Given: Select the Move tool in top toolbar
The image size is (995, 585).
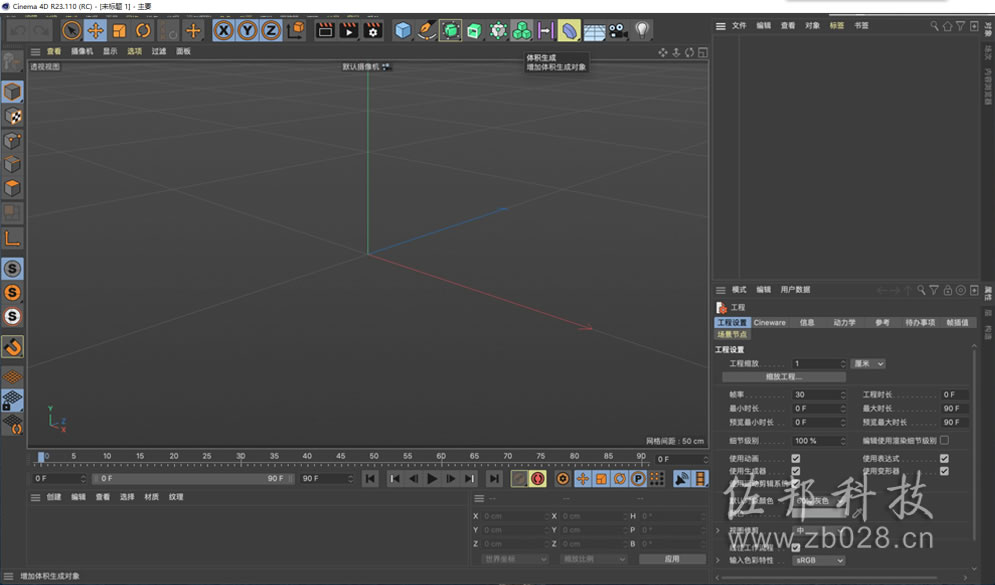Looking at the screenshot, I should [x=95, y=30].
